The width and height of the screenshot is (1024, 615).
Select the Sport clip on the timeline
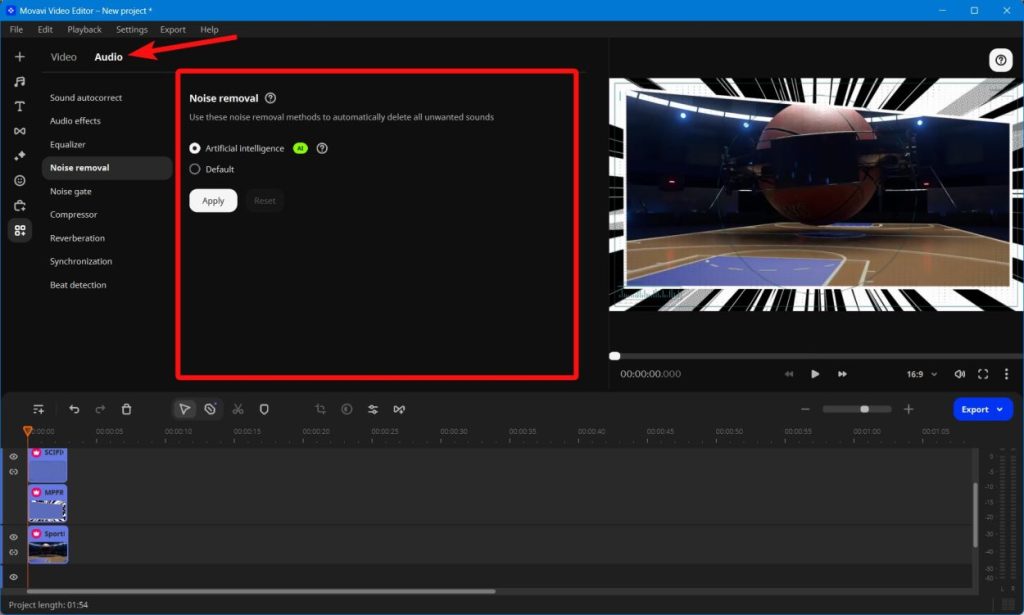click(48, 544)
